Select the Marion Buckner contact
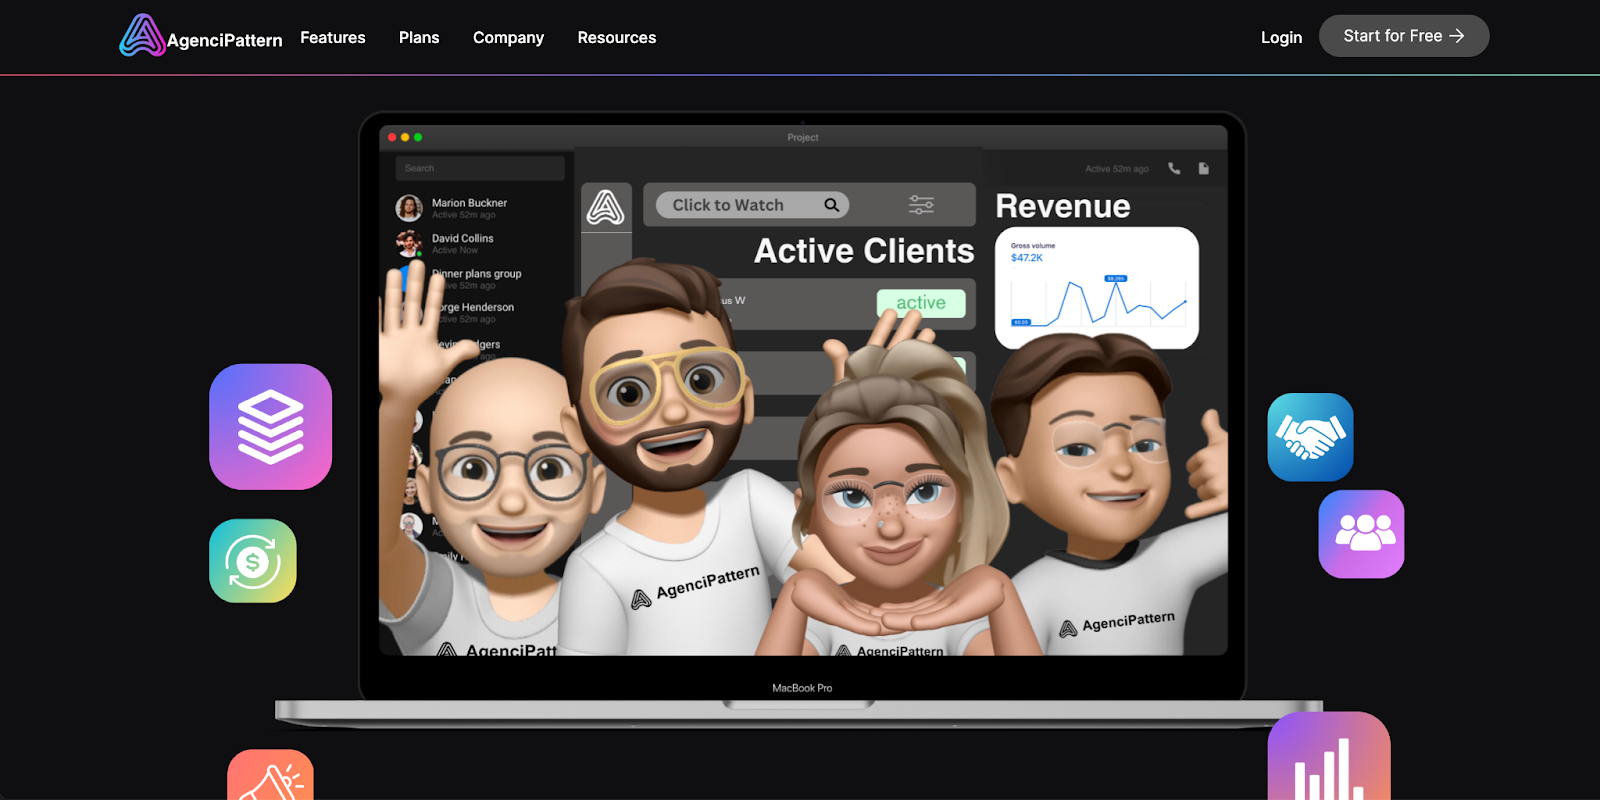This screenshot has width=1600, height=800. tap(482, 208)
